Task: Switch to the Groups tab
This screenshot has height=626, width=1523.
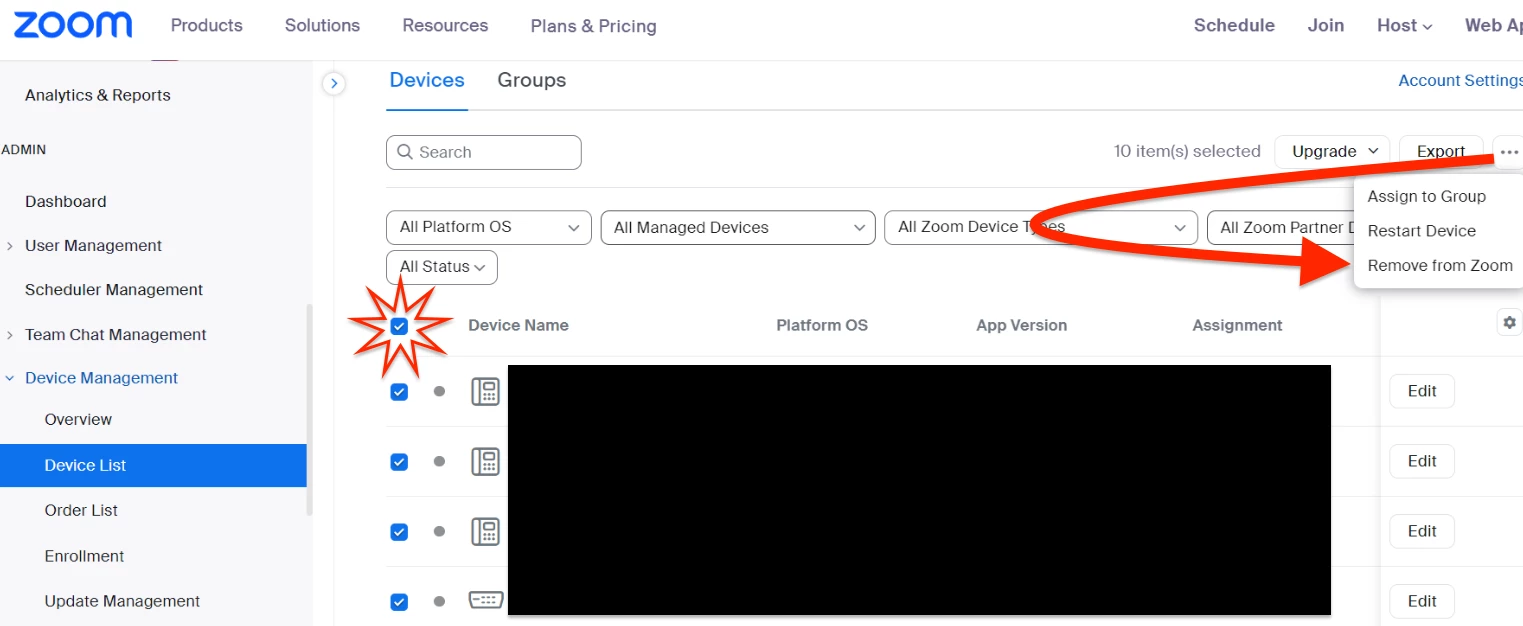Action: (532, 80)
